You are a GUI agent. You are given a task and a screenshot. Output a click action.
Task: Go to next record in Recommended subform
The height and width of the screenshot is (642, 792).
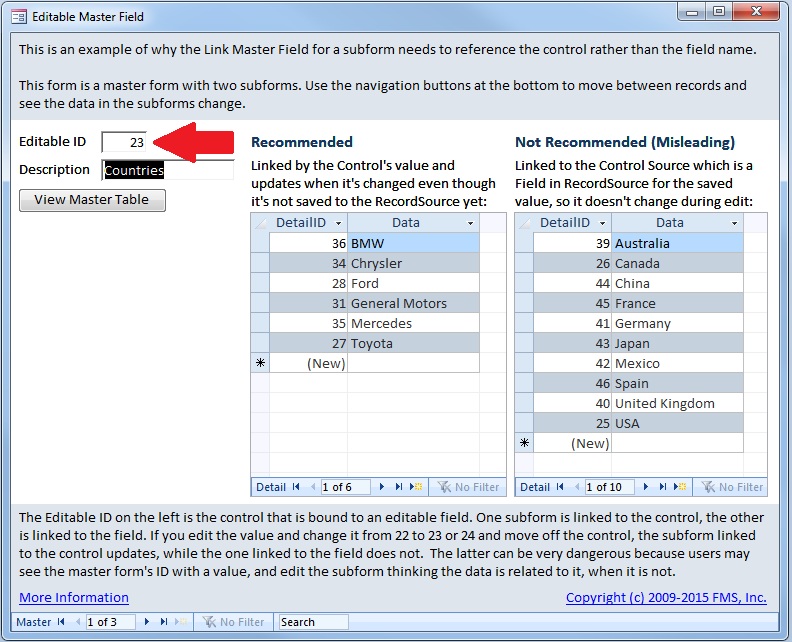pos(383,487)
